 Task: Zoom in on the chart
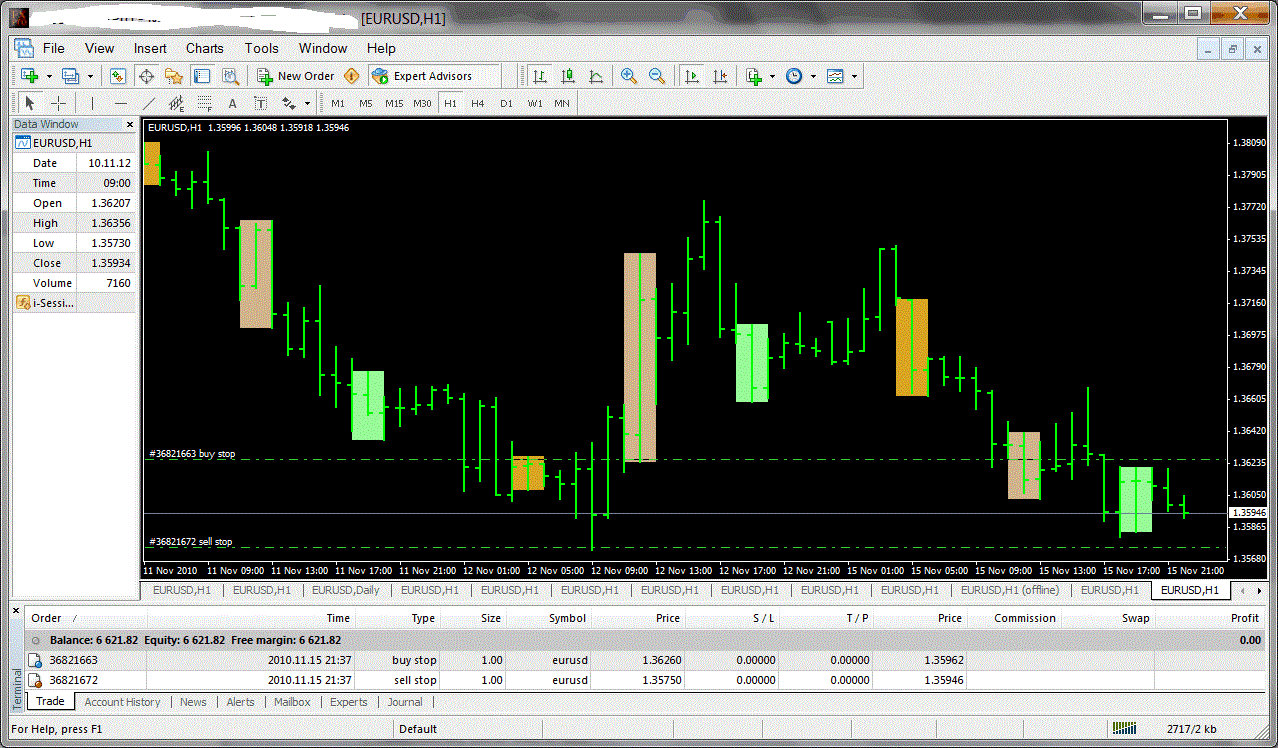pyautogui.click(x=629, y=76)
